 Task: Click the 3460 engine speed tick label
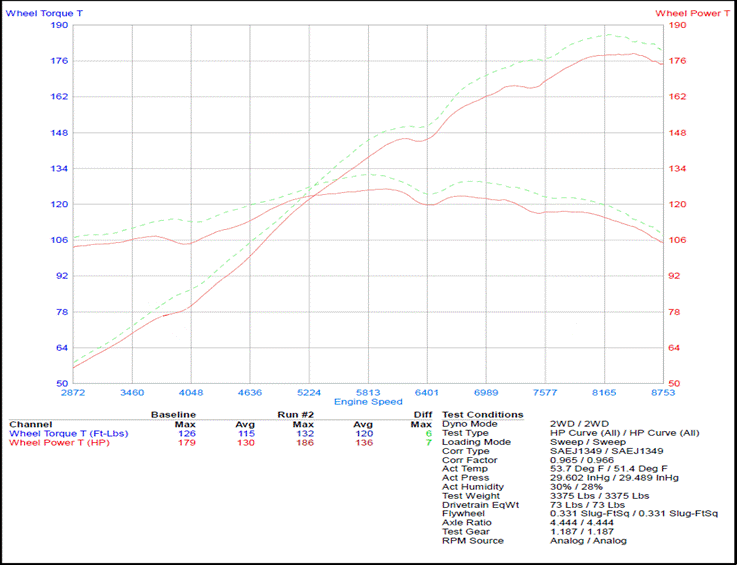coord(132,392)
